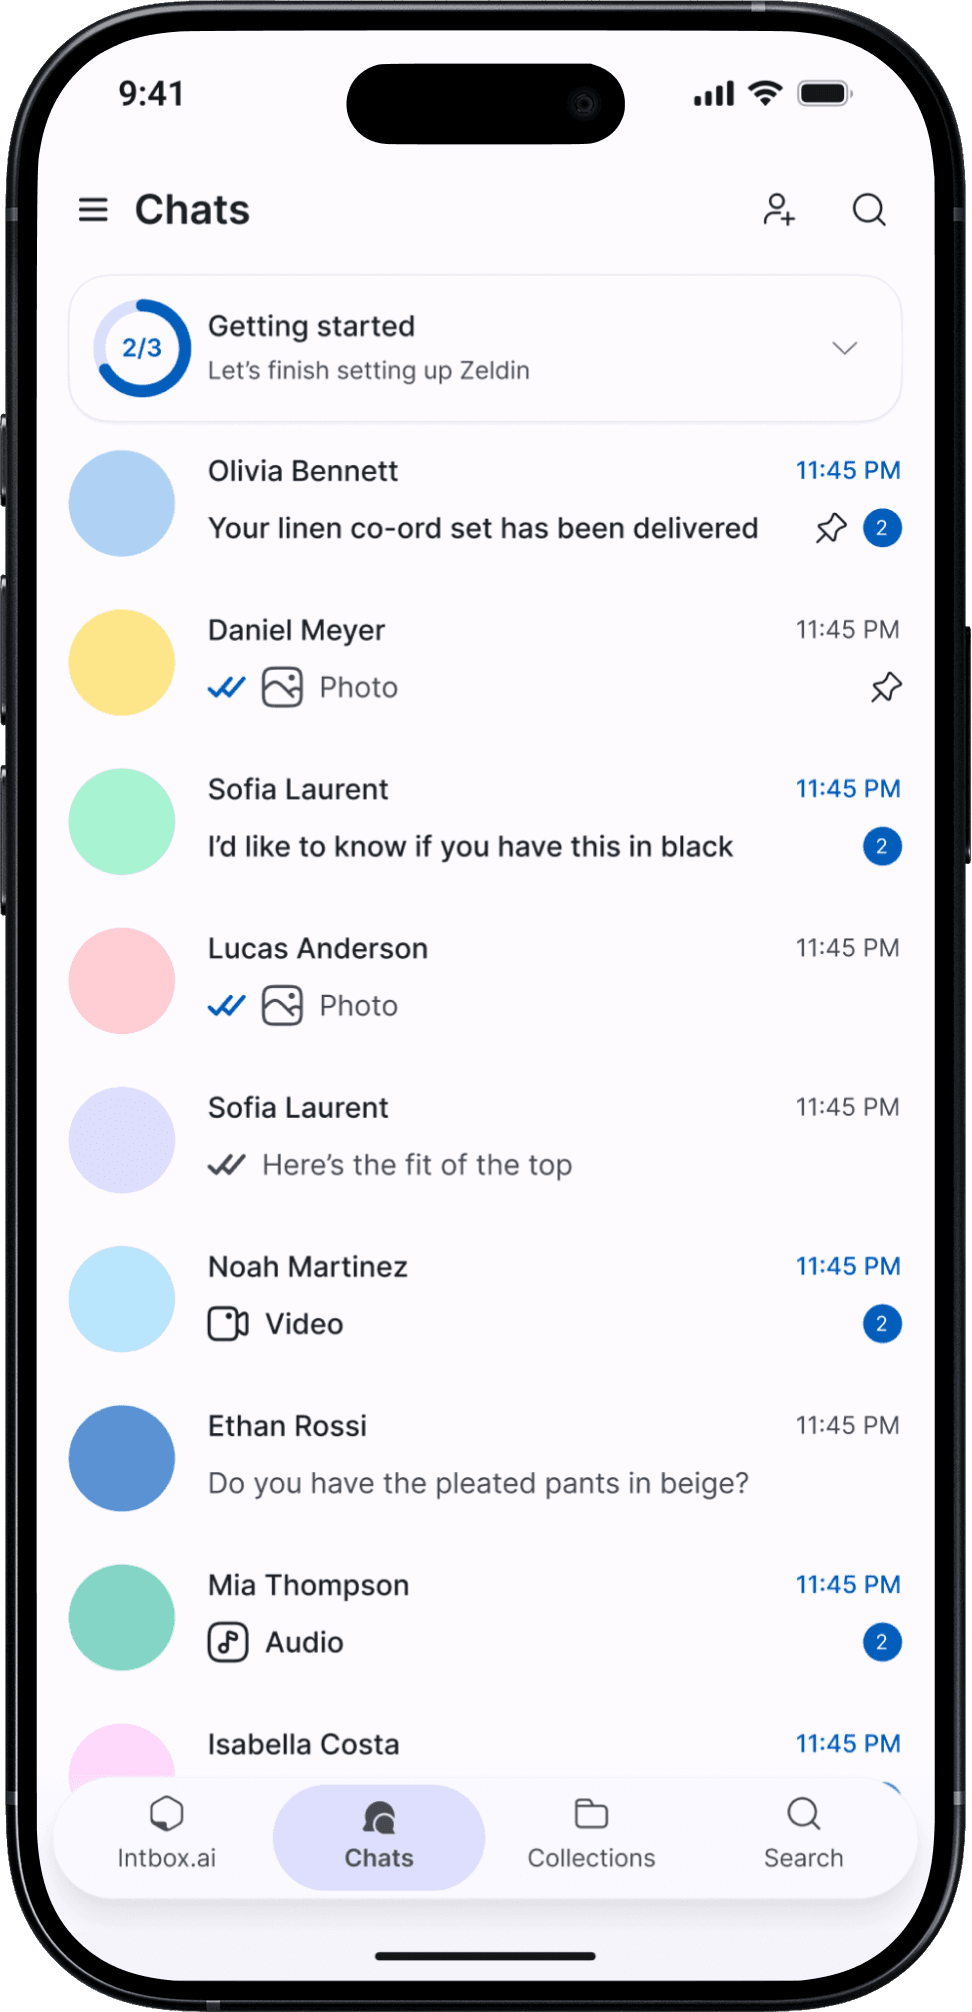Viewport: 972px width, 2012px height.
Task: Tap Mia Thompson's teal avatar
Action: (122, 1617)
